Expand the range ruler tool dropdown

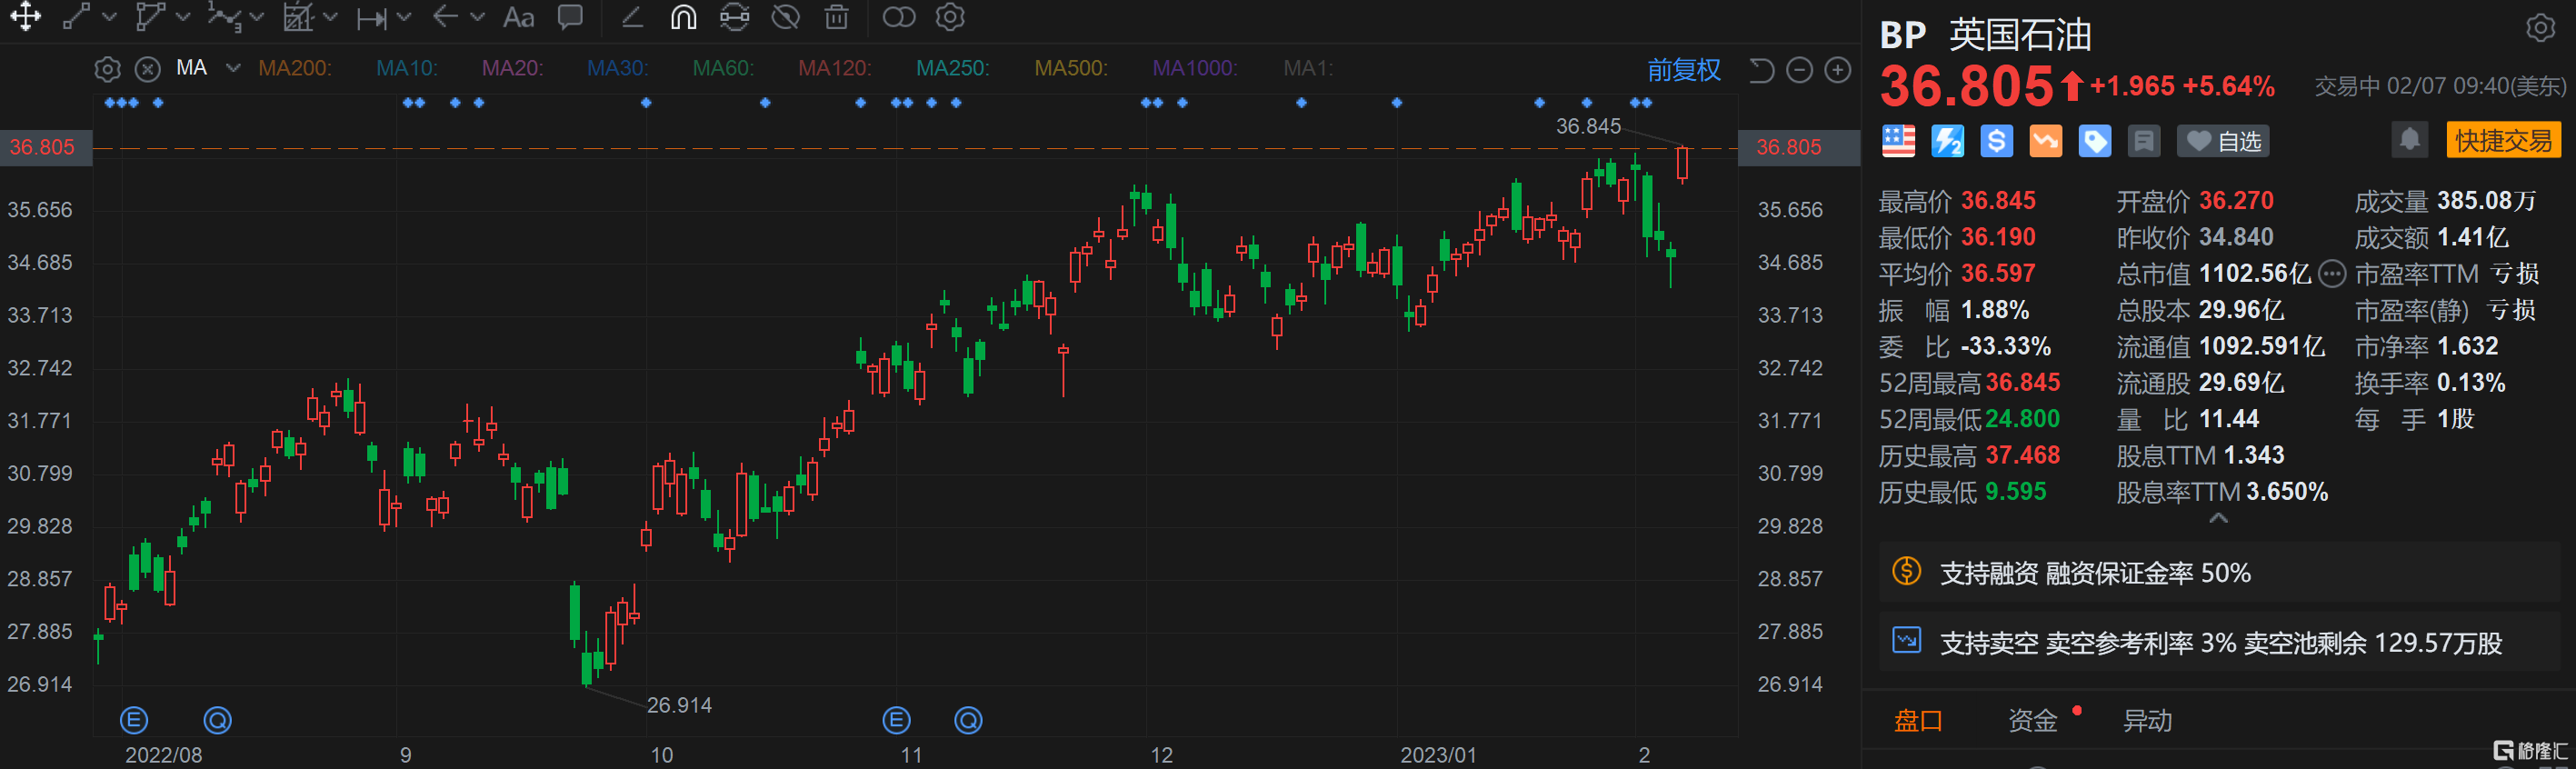(x=404, y=17)
